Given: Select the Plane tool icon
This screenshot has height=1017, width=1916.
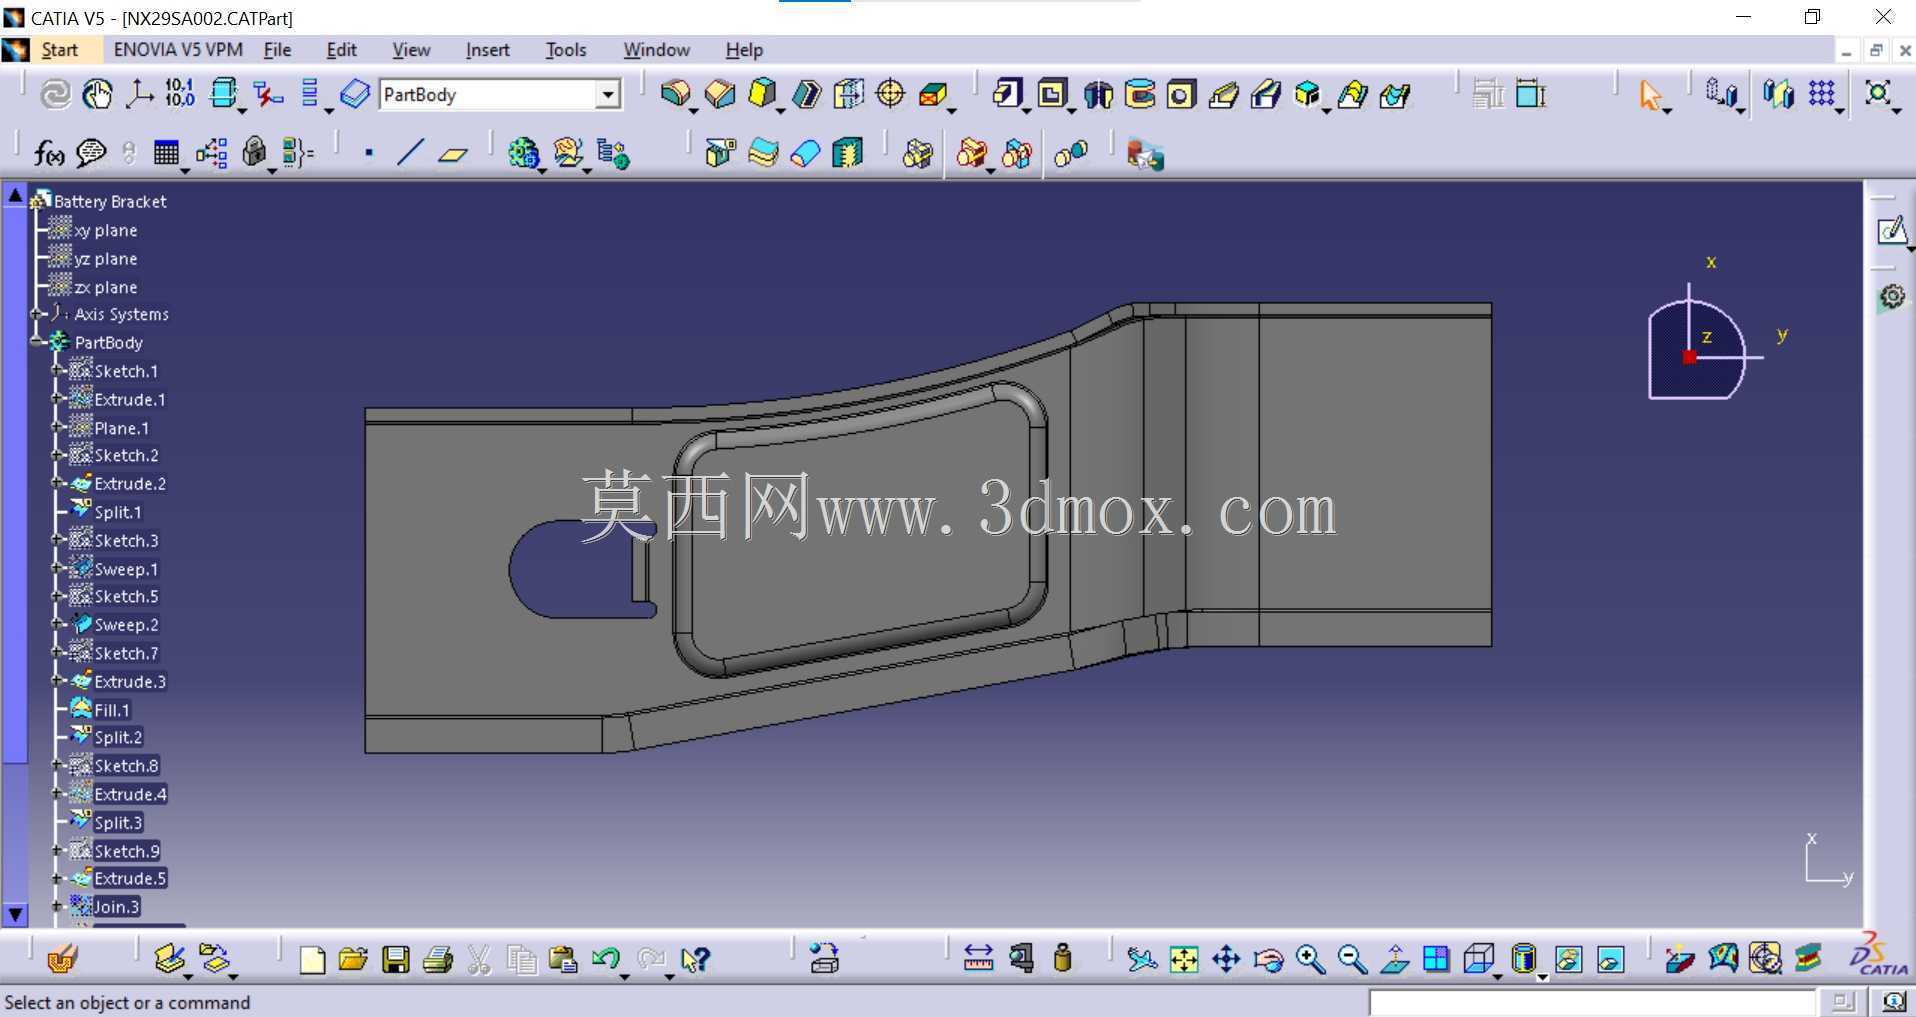Looking at the screenshot, I should [x=453, y=153].
